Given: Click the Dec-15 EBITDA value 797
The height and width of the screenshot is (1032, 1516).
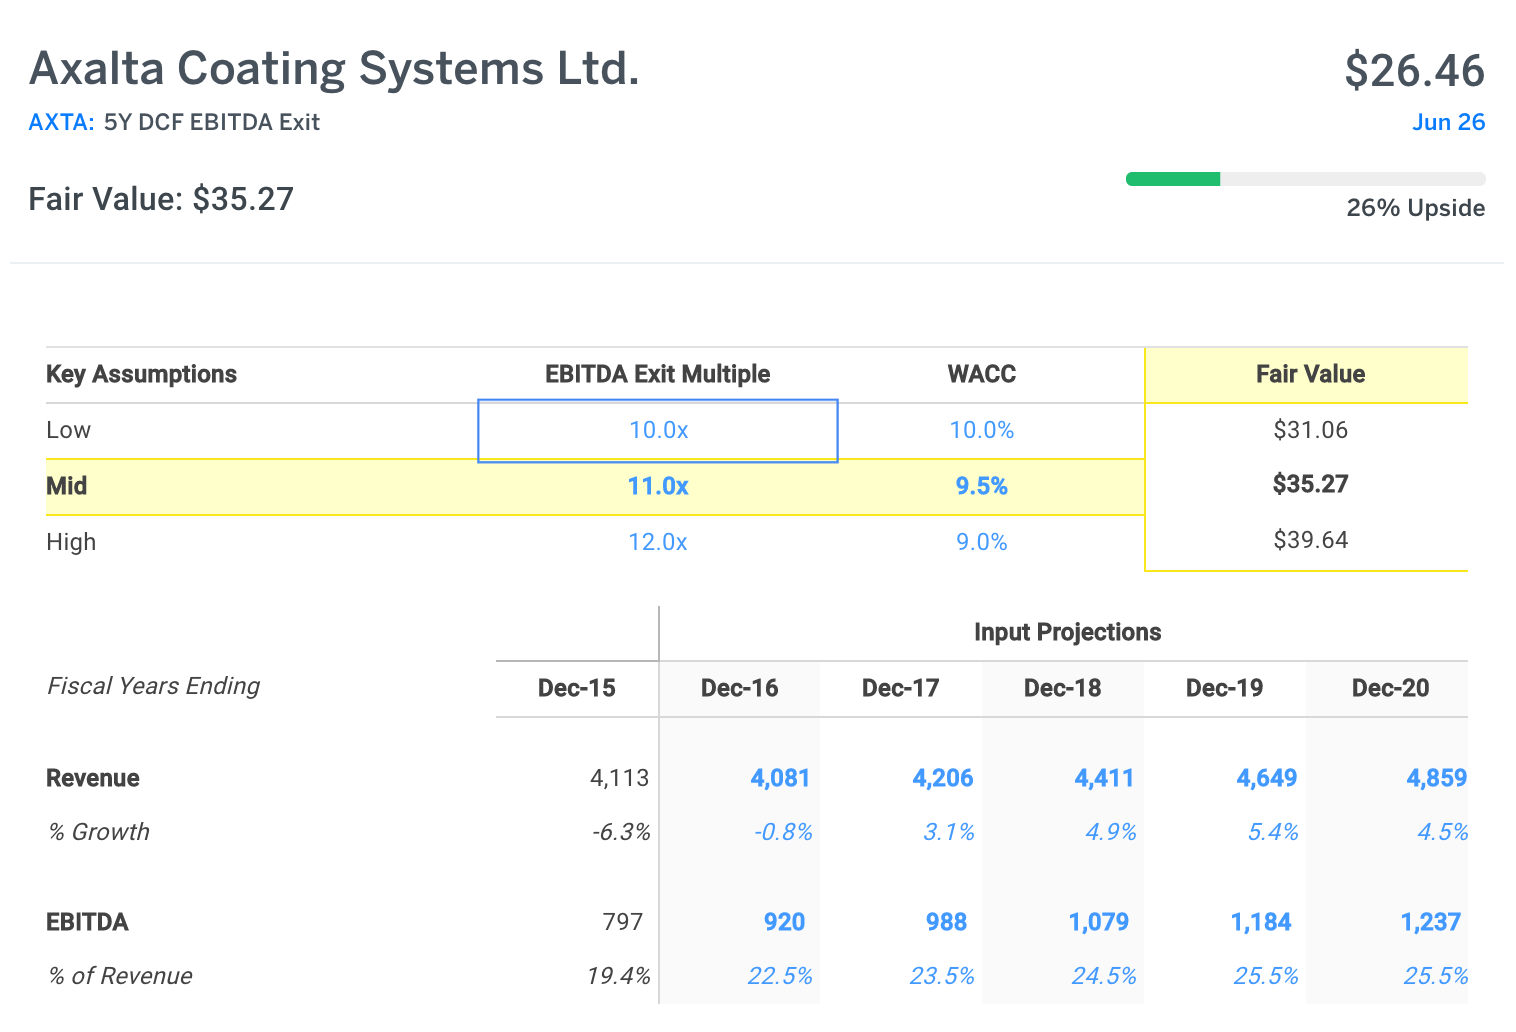Looking at the screenshot, I should (623, 922).
